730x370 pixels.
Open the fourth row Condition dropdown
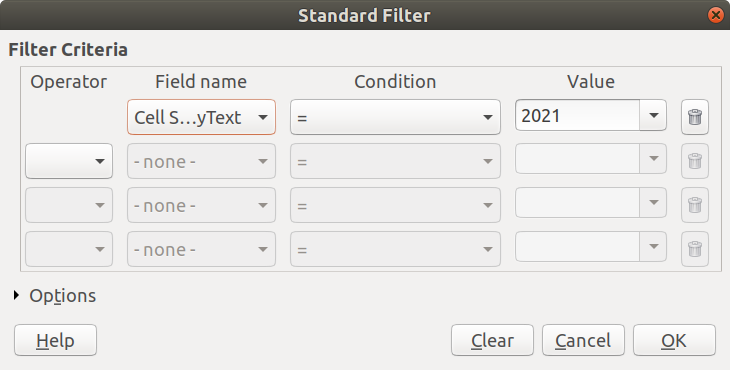(x=395, y=249)
